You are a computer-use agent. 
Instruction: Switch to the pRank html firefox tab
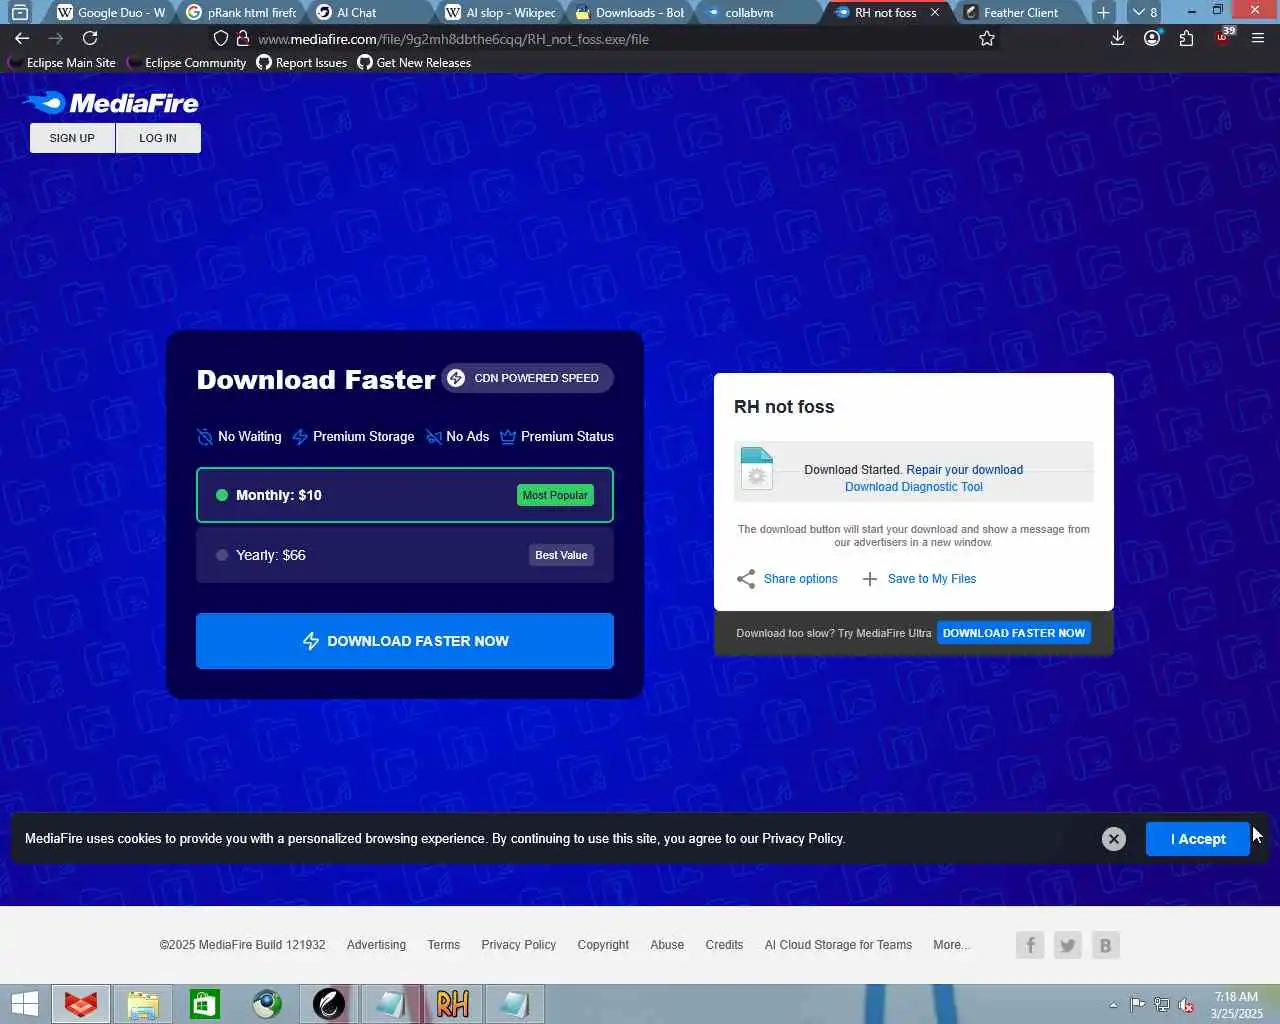click(x=240, y=12)
